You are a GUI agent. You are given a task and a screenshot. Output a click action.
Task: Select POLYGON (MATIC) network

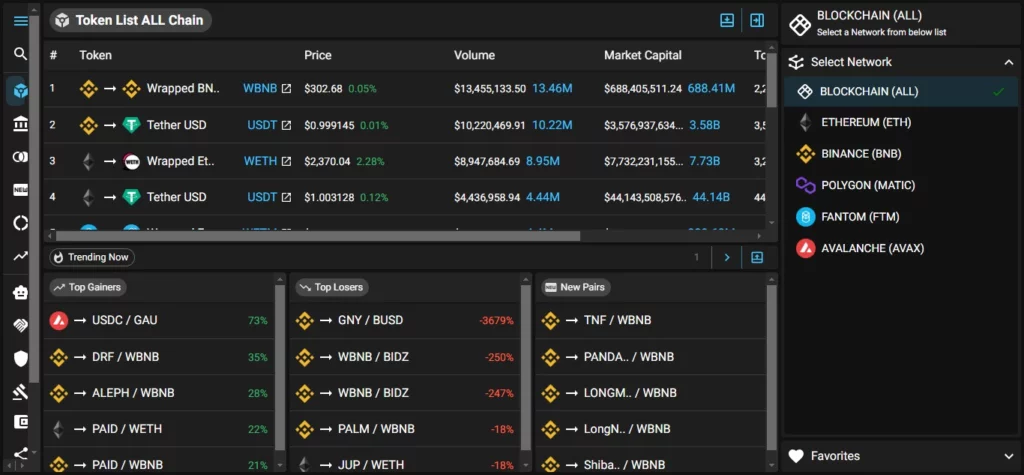[x=901, y=186]
